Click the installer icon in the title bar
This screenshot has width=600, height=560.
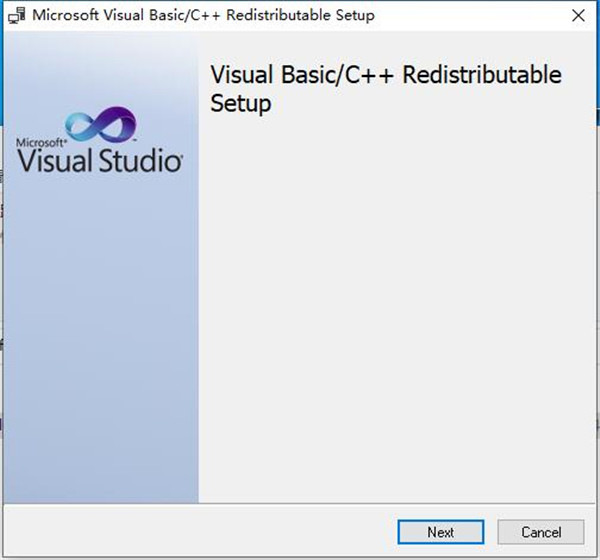17,16
